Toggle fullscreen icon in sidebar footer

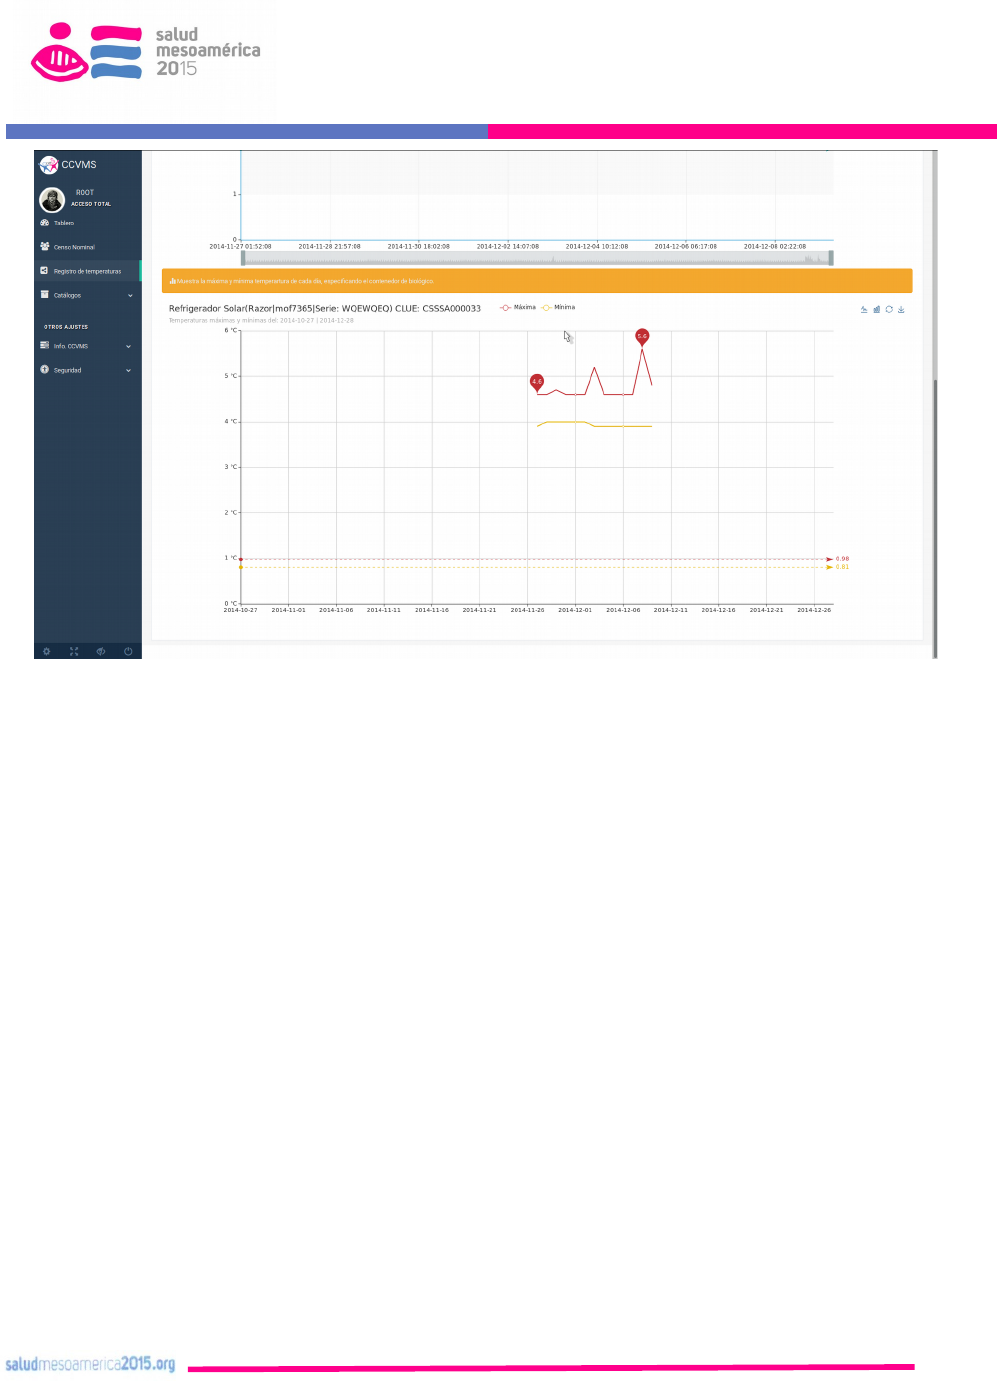point(74,651)
